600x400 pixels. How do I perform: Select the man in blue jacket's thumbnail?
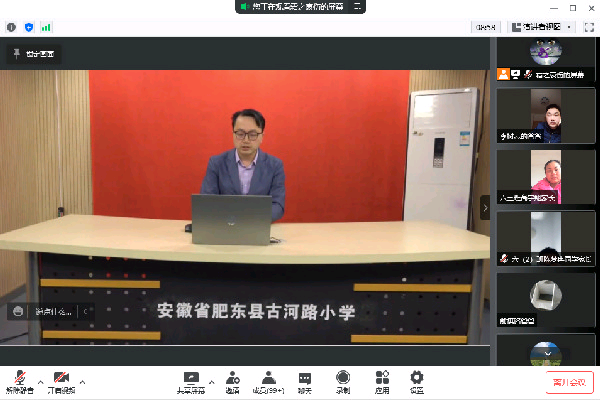[x=546, y=116]
